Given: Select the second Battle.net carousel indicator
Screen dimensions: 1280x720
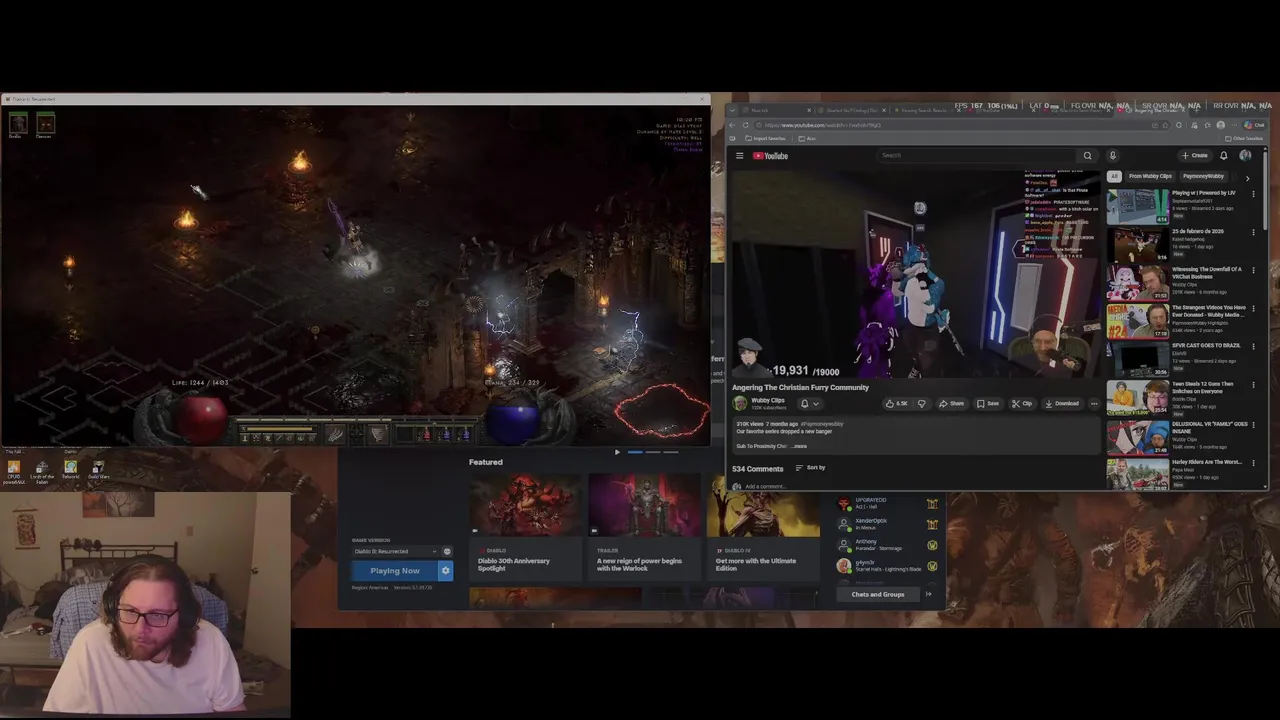Looking at the screenshot, I should [x=653, y=452].
